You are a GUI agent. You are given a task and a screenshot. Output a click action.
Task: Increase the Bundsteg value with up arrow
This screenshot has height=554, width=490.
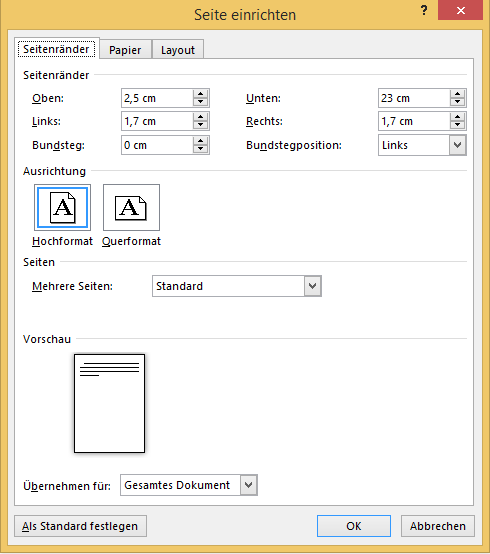(200, 141)
